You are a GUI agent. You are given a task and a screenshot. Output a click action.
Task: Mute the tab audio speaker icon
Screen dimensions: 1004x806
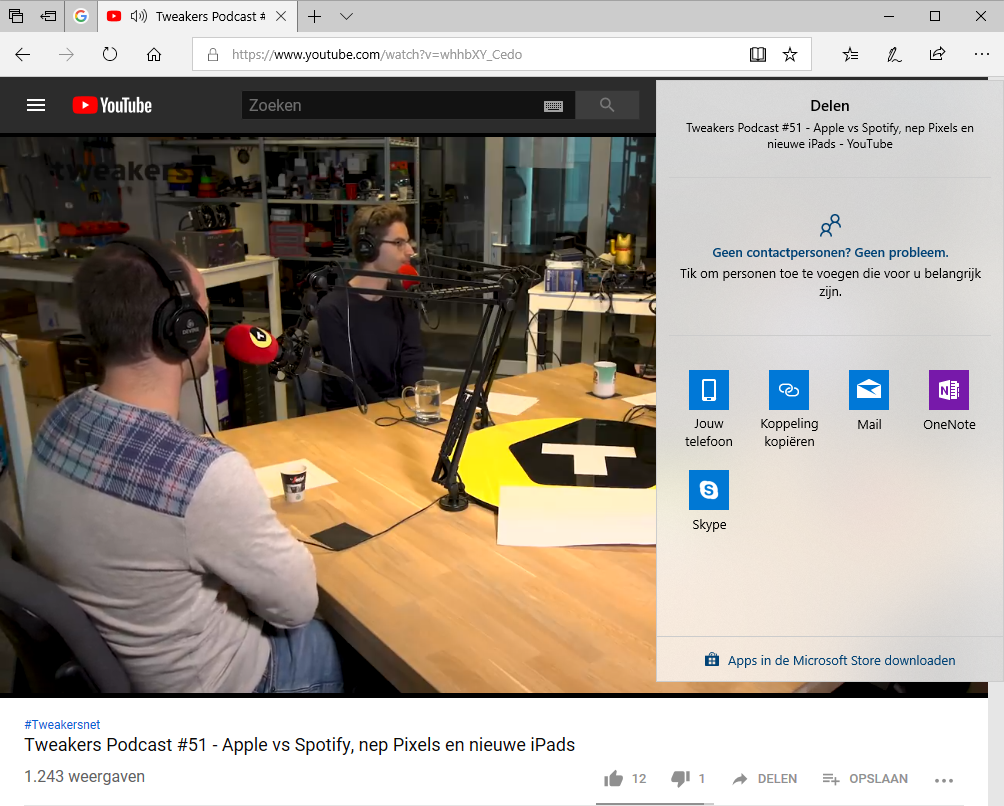[138, 16]
